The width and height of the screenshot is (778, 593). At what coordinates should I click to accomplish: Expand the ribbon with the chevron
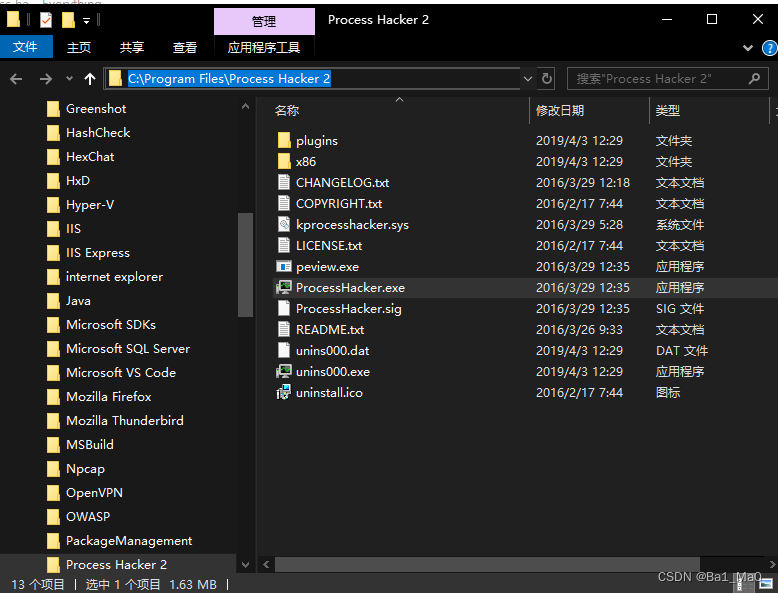pos(748,48)
